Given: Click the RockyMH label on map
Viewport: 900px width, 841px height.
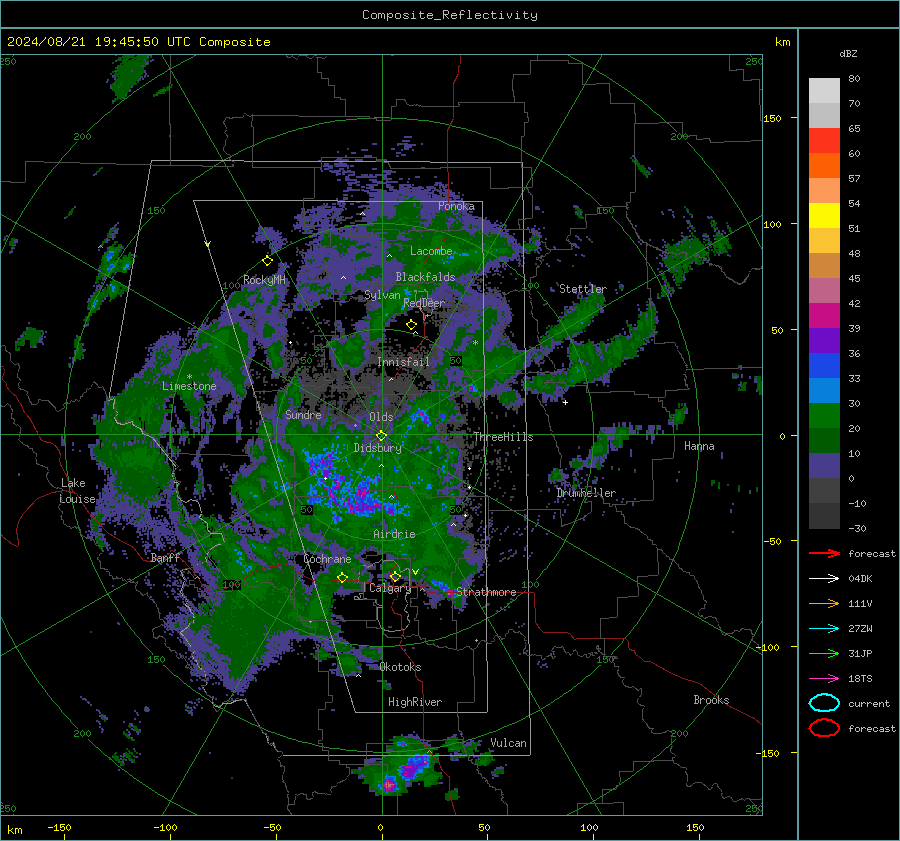Looking at the screenshot, I should (x=264, y=280).
